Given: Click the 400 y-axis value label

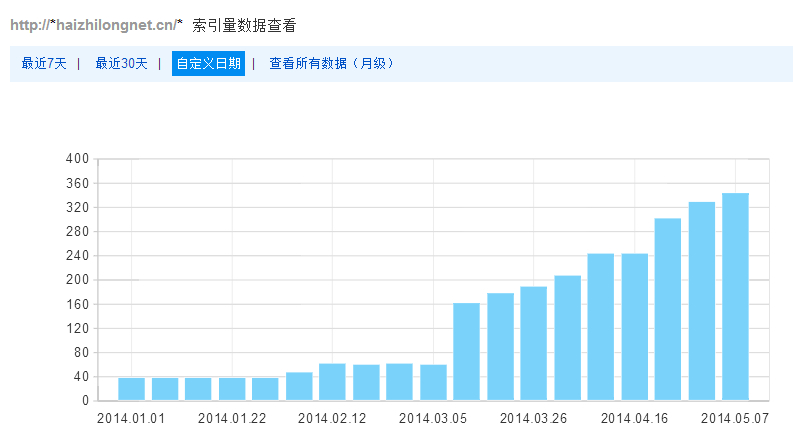Looking at the screenshot, I should coord(78,159).
